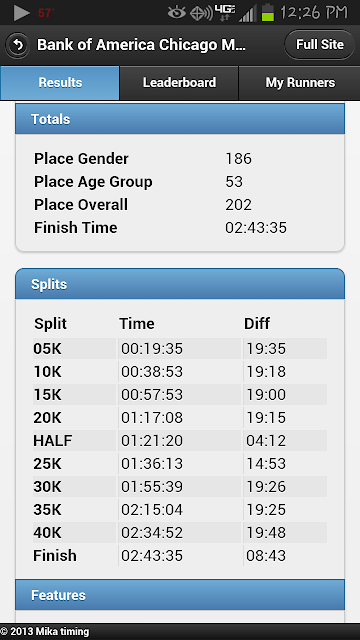Tap the 2013 Mika timing footer link
This screenshot has height=640, width=360.
[x=44, y=632]
